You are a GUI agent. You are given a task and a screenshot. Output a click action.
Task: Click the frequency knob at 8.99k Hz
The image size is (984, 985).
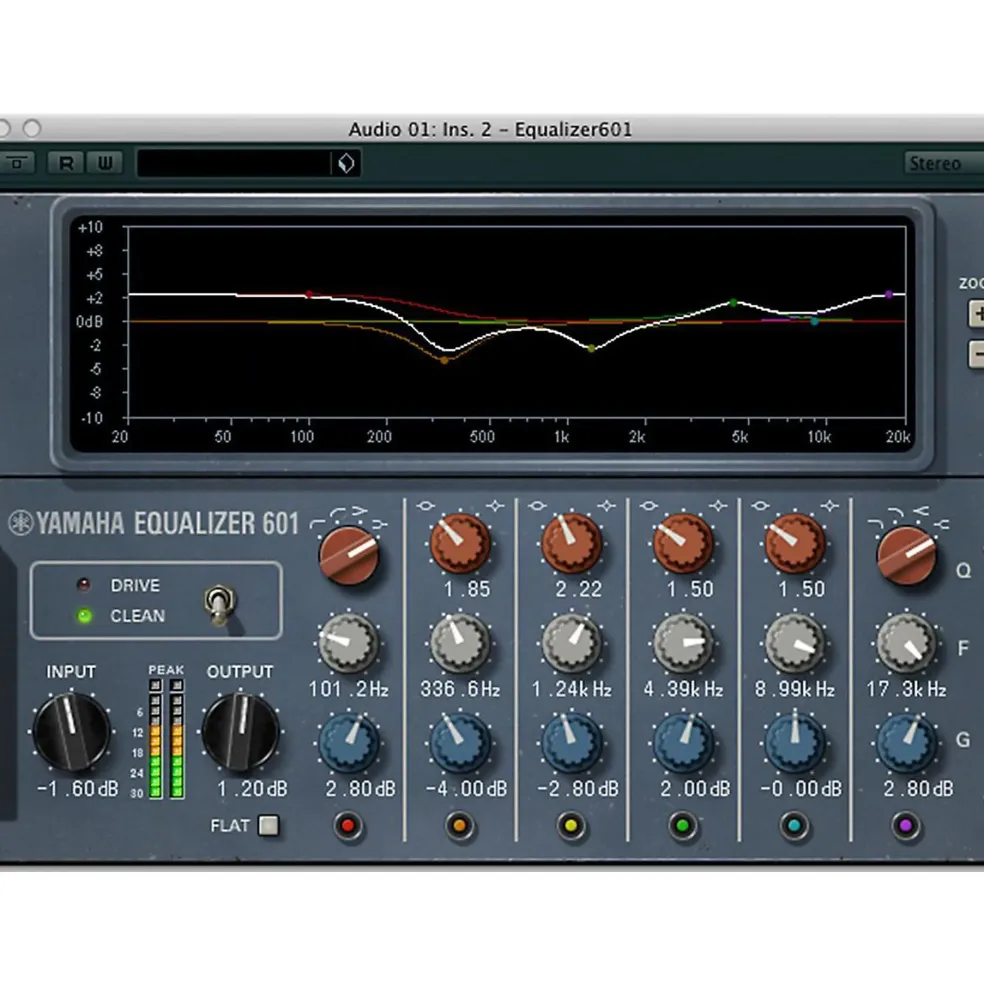pyautogui.click(x=794, y=643)
